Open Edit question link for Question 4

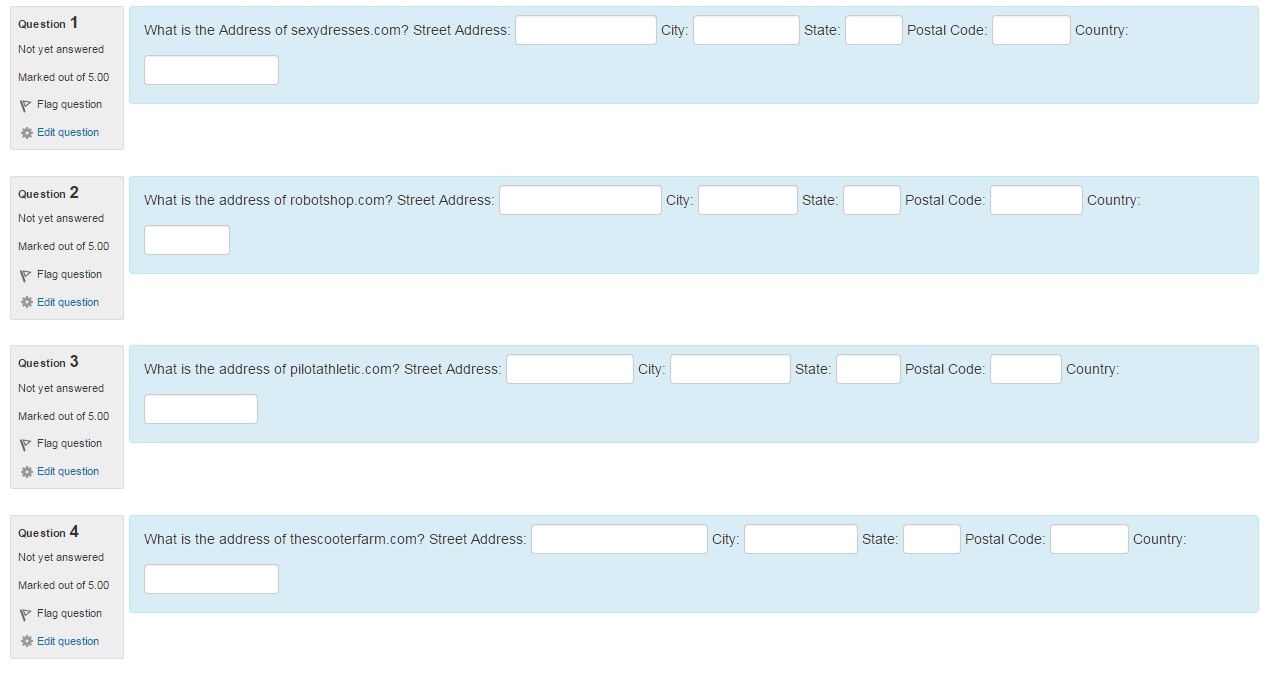68,641
